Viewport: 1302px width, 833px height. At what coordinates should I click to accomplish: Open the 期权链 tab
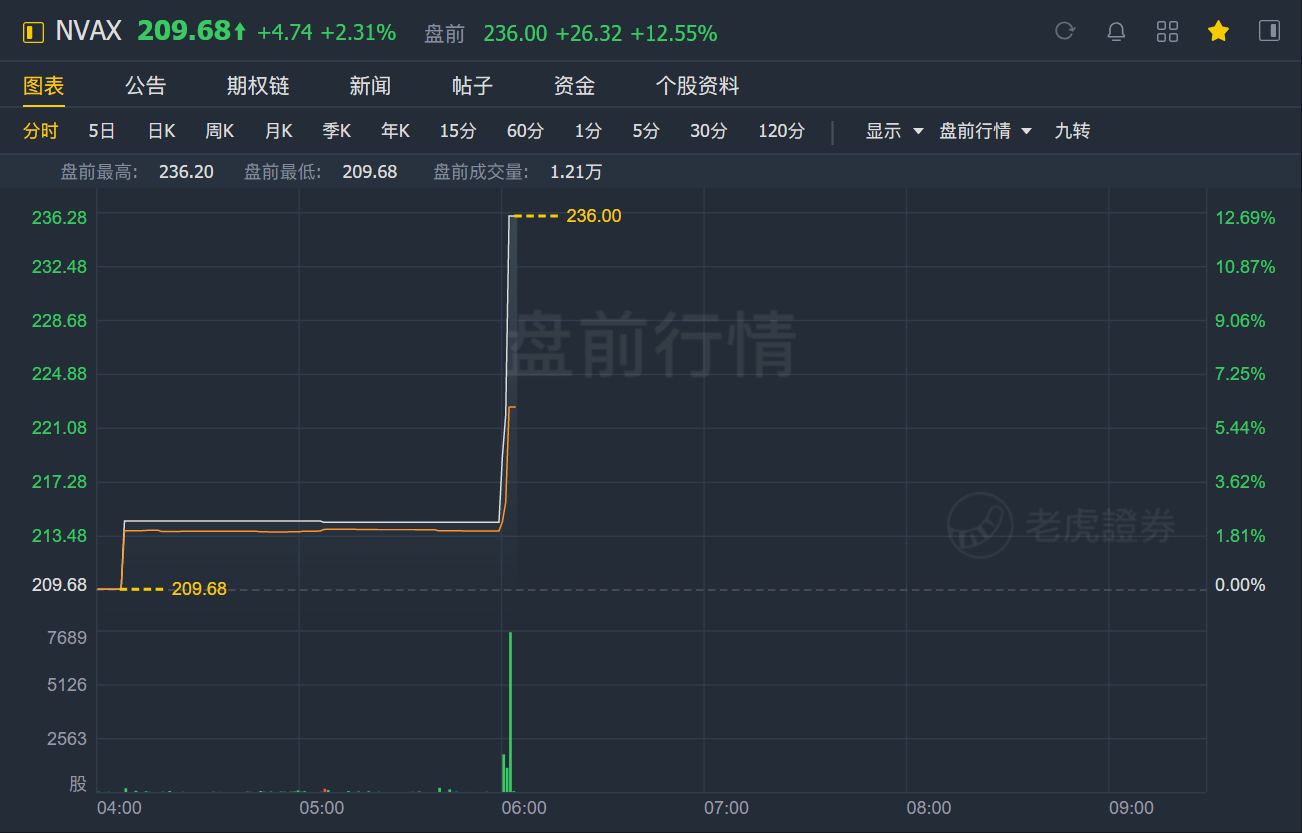(258, 86)
